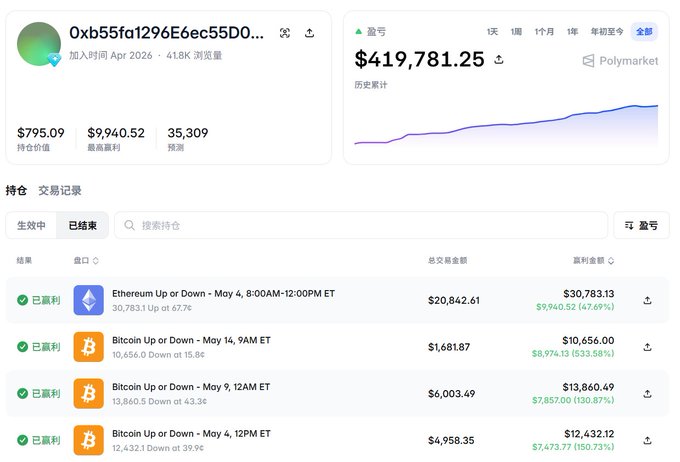Click the green check on Ethereum row
The width and height of the screenshot is (680, 462).
tap(23, 300)
